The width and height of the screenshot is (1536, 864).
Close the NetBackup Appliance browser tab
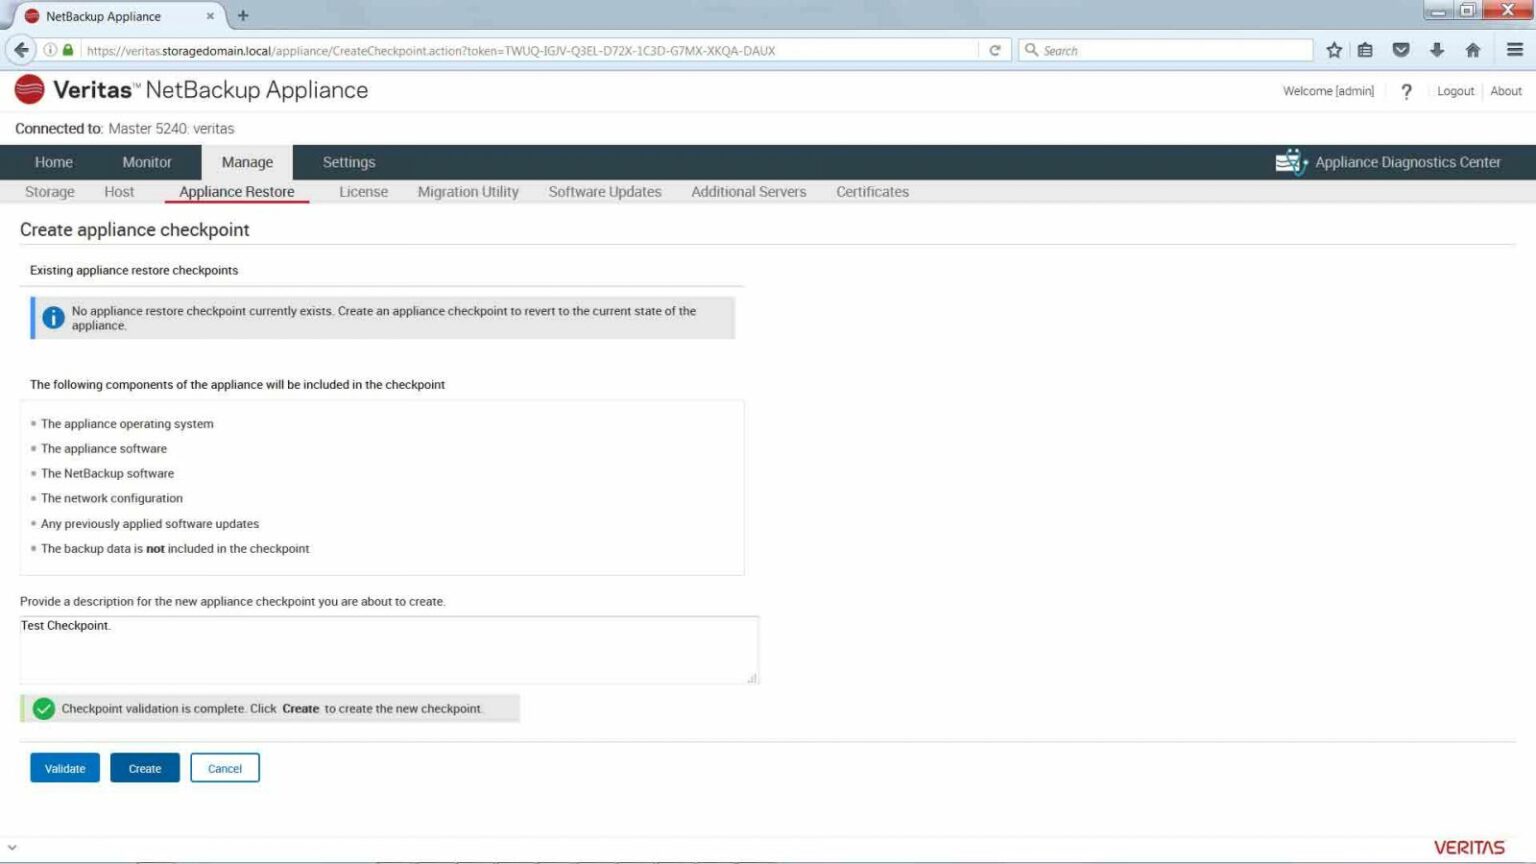click(x=210, y=16)
